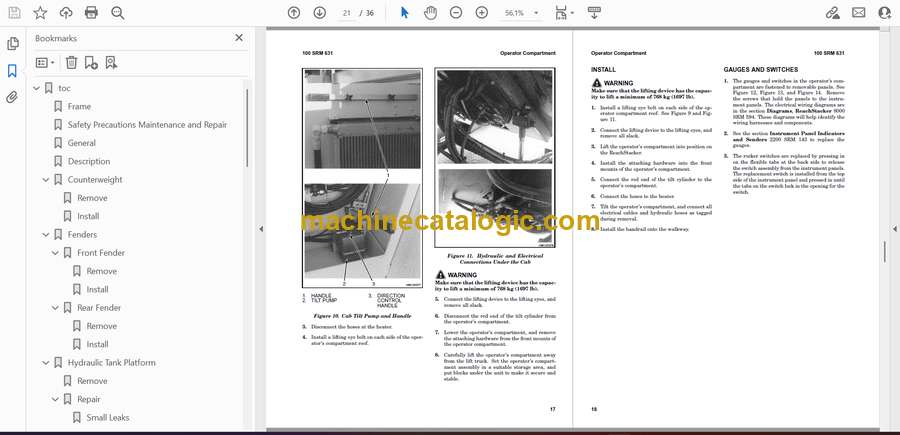Image resolution: width=900 pixels, height=435 pixels.
Task: Add a new bookmark icon
Action: [x=91, y=63]
